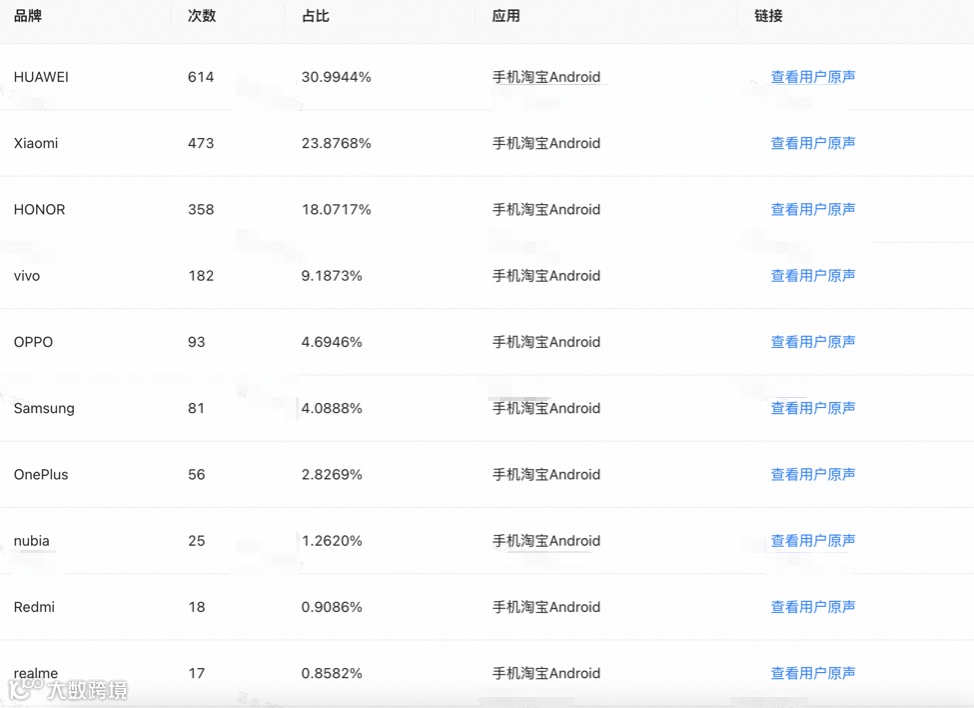Open 查看用户原声 link for Samsung

click(x=812, y=408)
